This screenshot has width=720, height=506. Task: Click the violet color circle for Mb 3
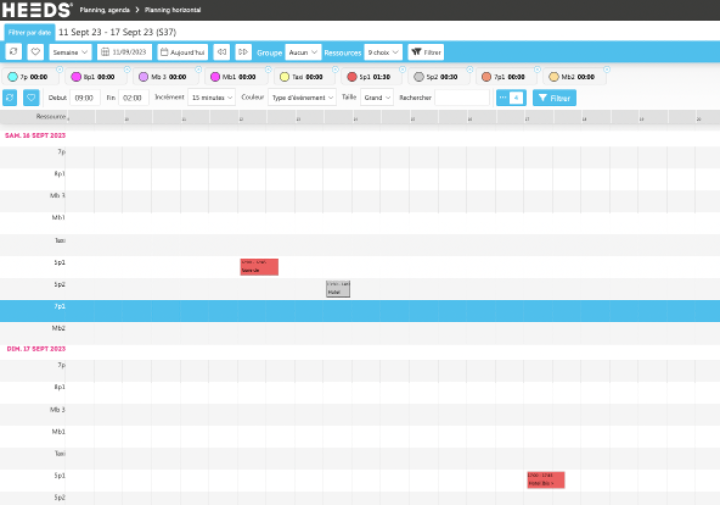pos(144,77)
